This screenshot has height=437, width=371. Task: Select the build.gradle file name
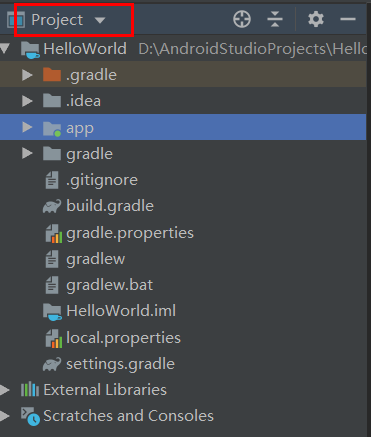(x=110, y=207)
